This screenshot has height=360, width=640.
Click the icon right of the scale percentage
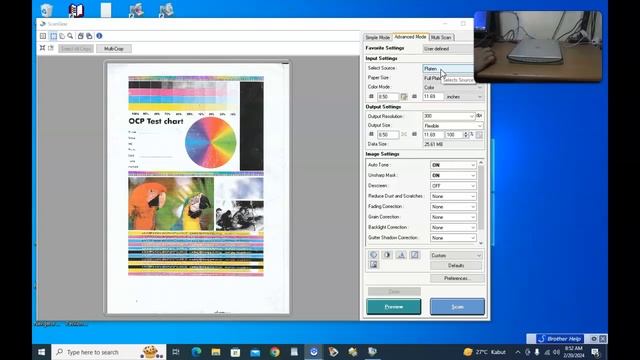click(x=479, y=135)
